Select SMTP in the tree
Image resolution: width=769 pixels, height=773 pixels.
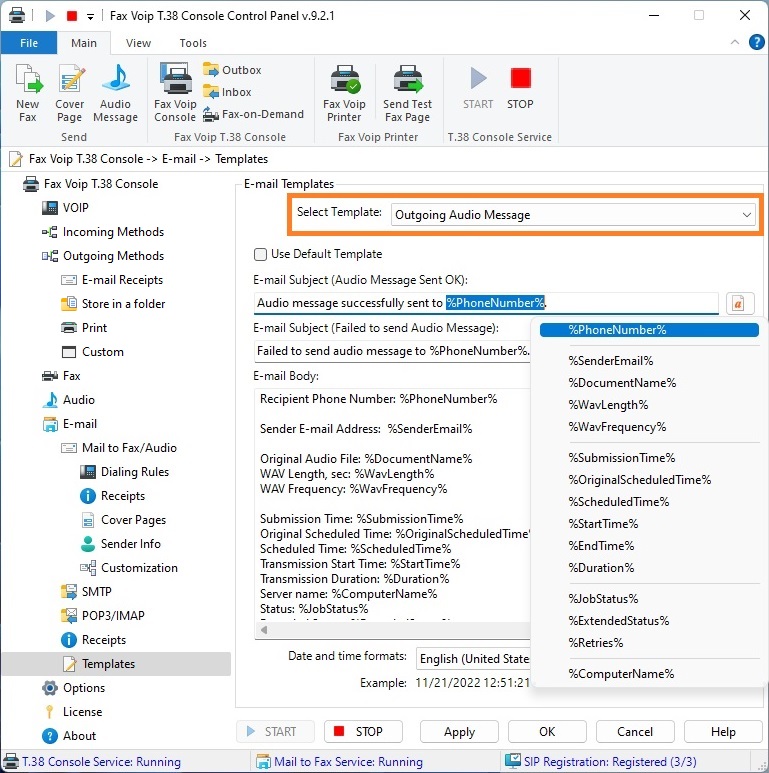pyautogui.click(x=86, y=592)
